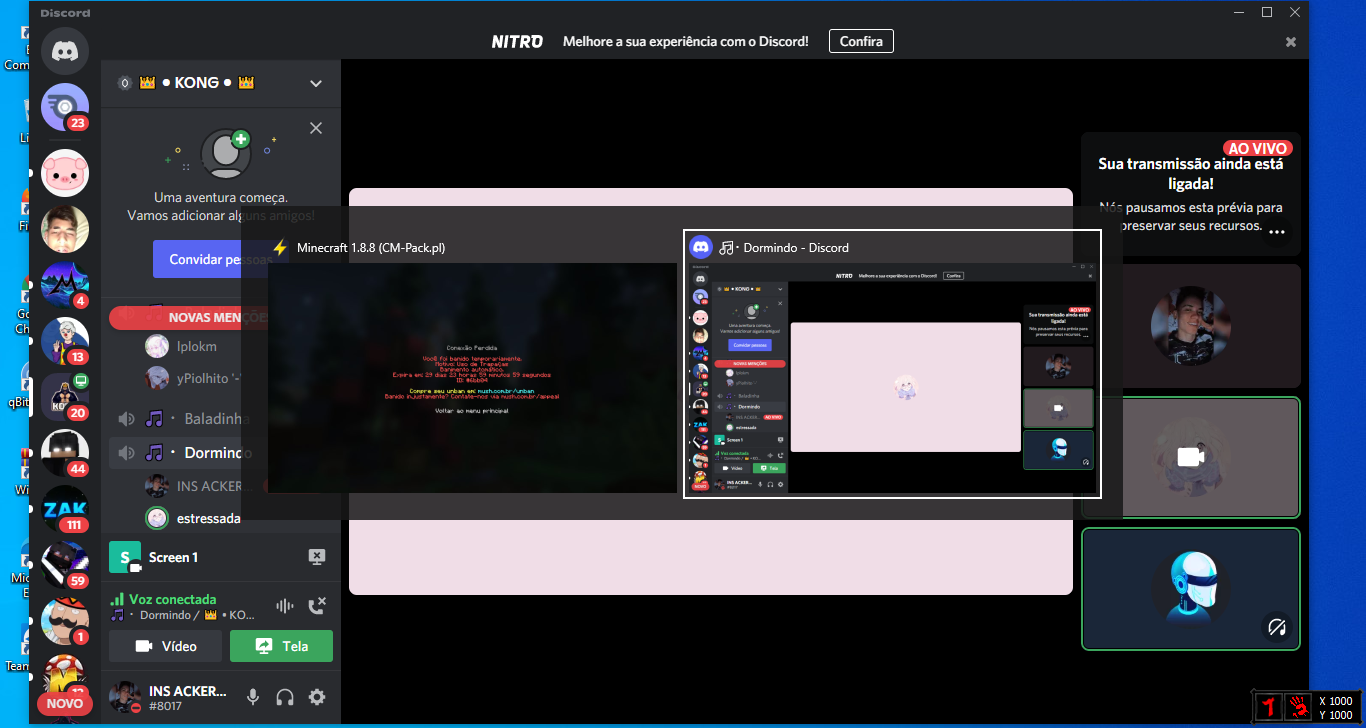Click the Convidar pessoas button
This screenshot has width=1366, height=728.
coord(212,259)
